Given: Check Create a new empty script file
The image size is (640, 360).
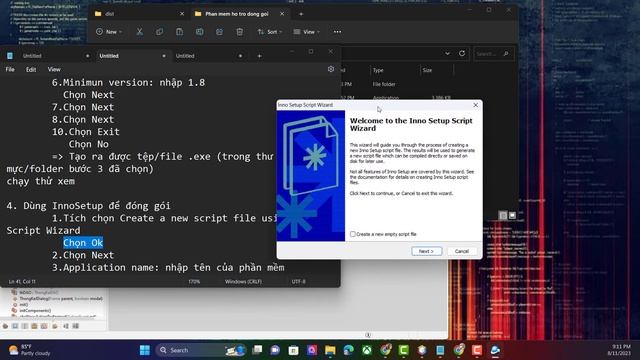Looking at the screenshot, I should tap(353, 234).
